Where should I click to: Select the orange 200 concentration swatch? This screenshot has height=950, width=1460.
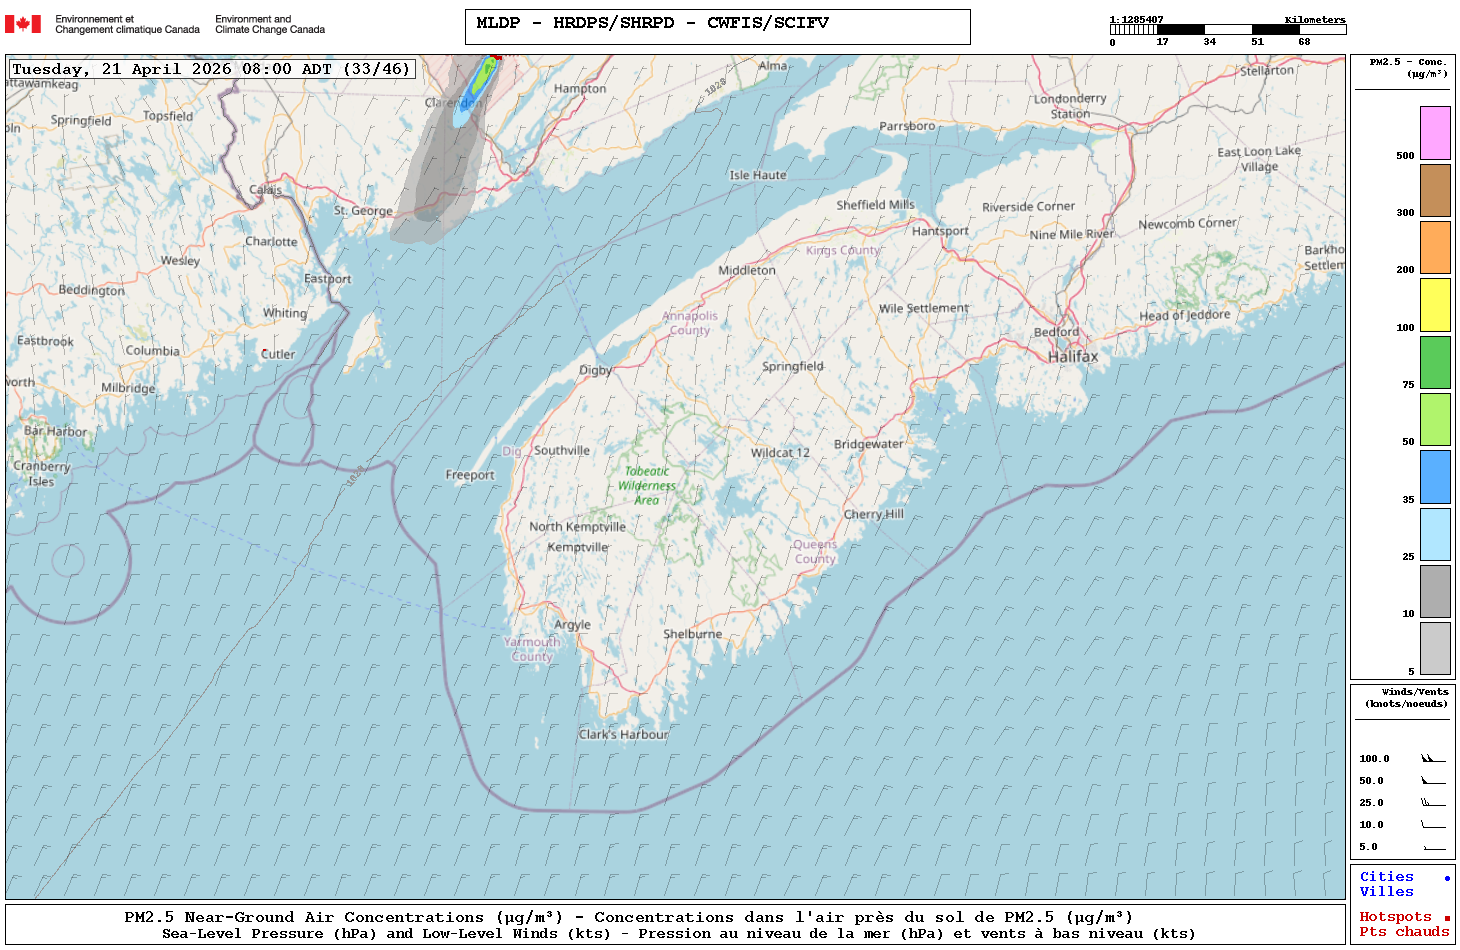[x=1435, y=247]
